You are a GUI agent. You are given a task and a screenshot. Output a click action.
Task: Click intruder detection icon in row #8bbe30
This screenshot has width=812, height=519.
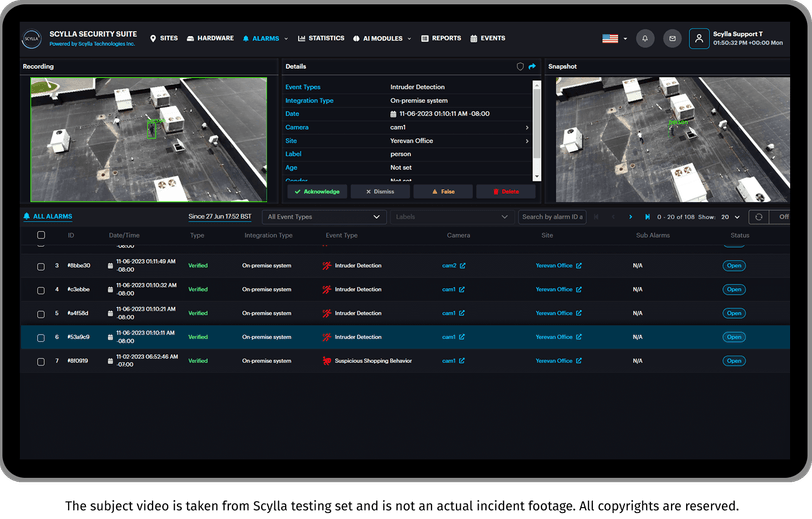327,266
